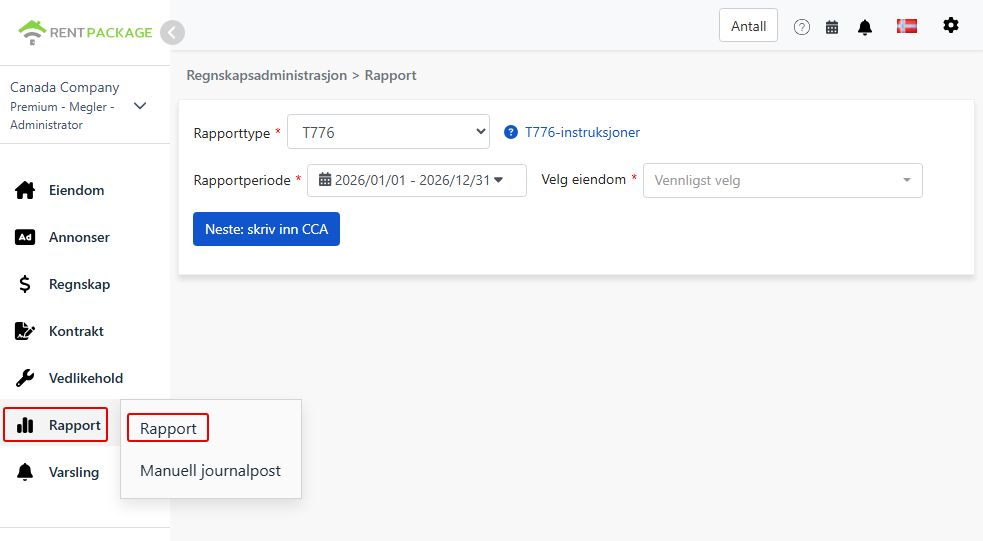Click the Rapporttype field label

pos(231,133)
